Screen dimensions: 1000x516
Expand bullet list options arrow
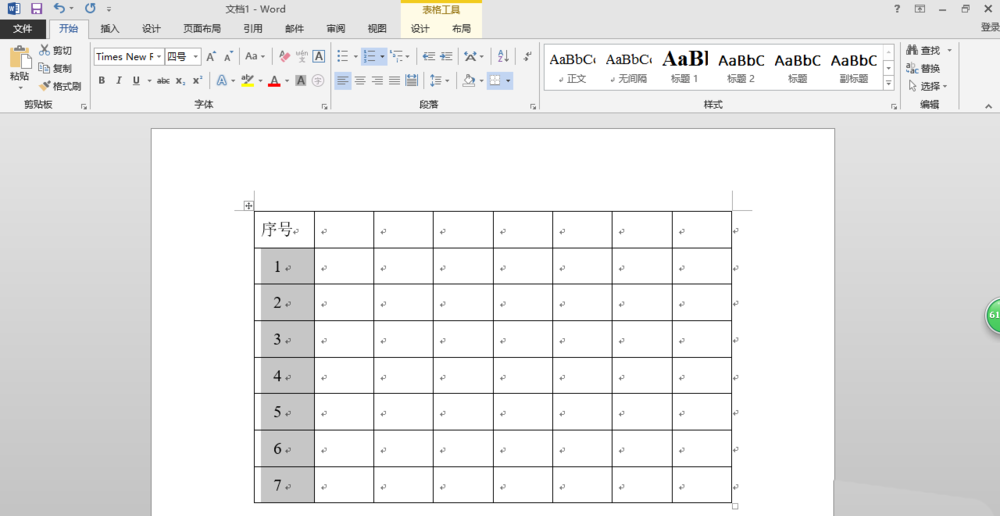(355, 57)
